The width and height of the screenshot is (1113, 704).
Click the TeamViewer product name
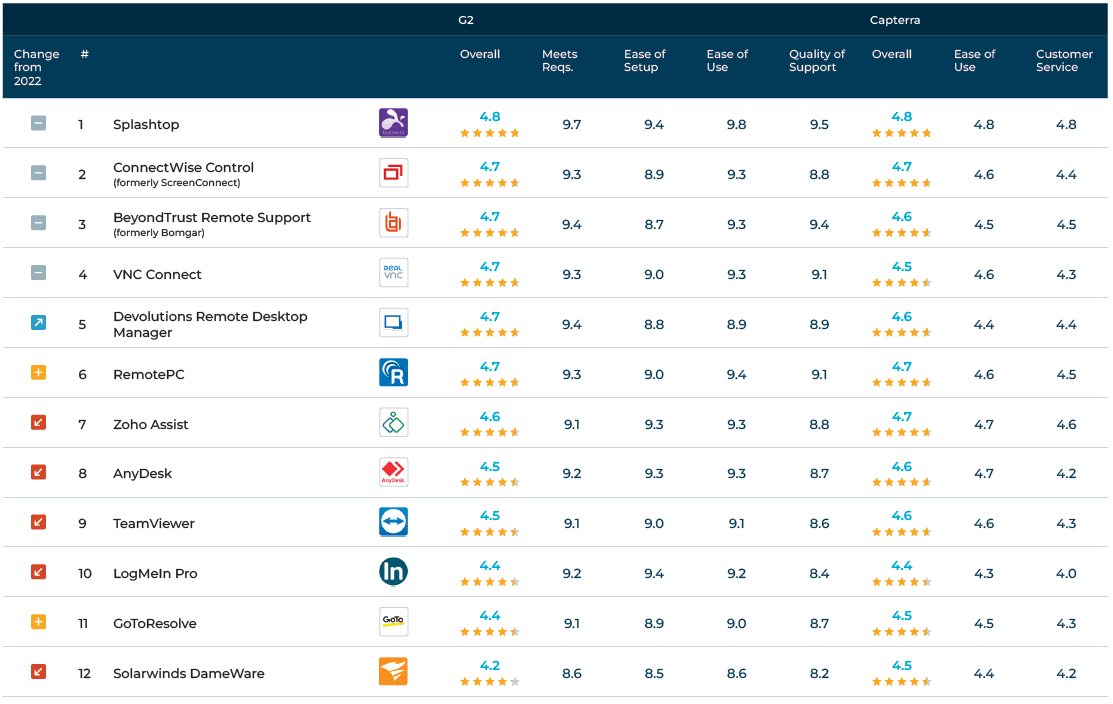pyautogui.click(x=153, y=524)
